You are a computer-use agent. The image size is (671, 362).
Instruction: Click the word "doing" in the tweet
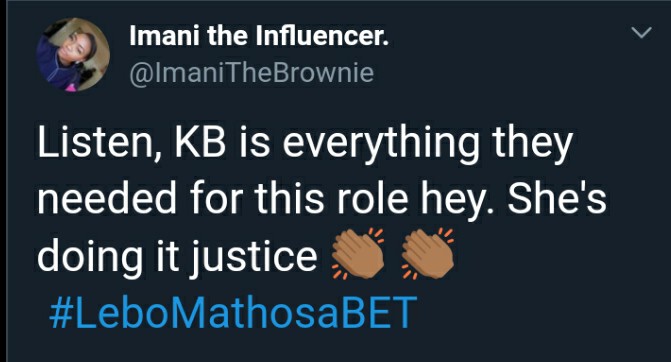90,258
